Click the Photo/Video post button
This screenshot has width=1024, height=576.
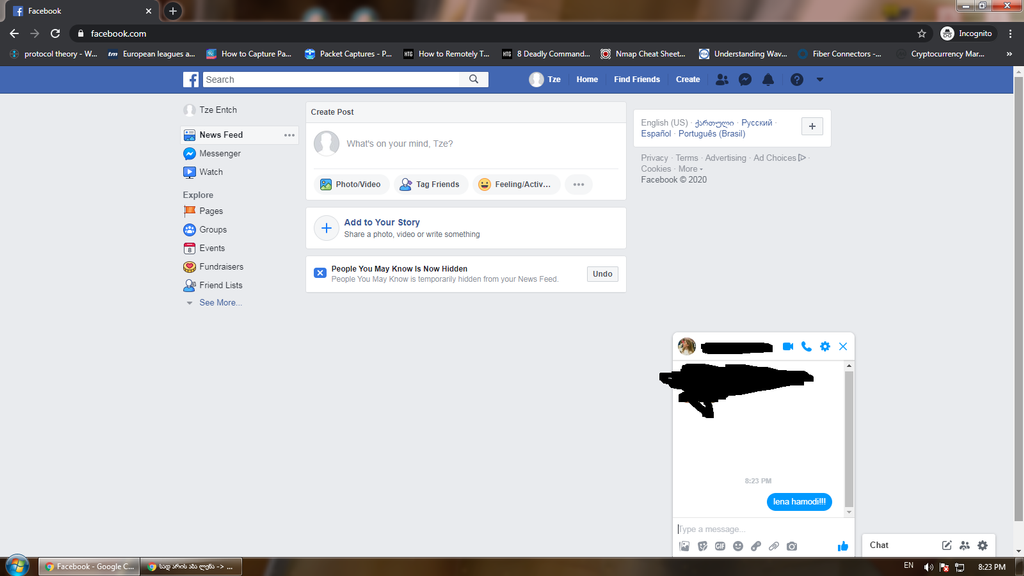tap(350, 184)
